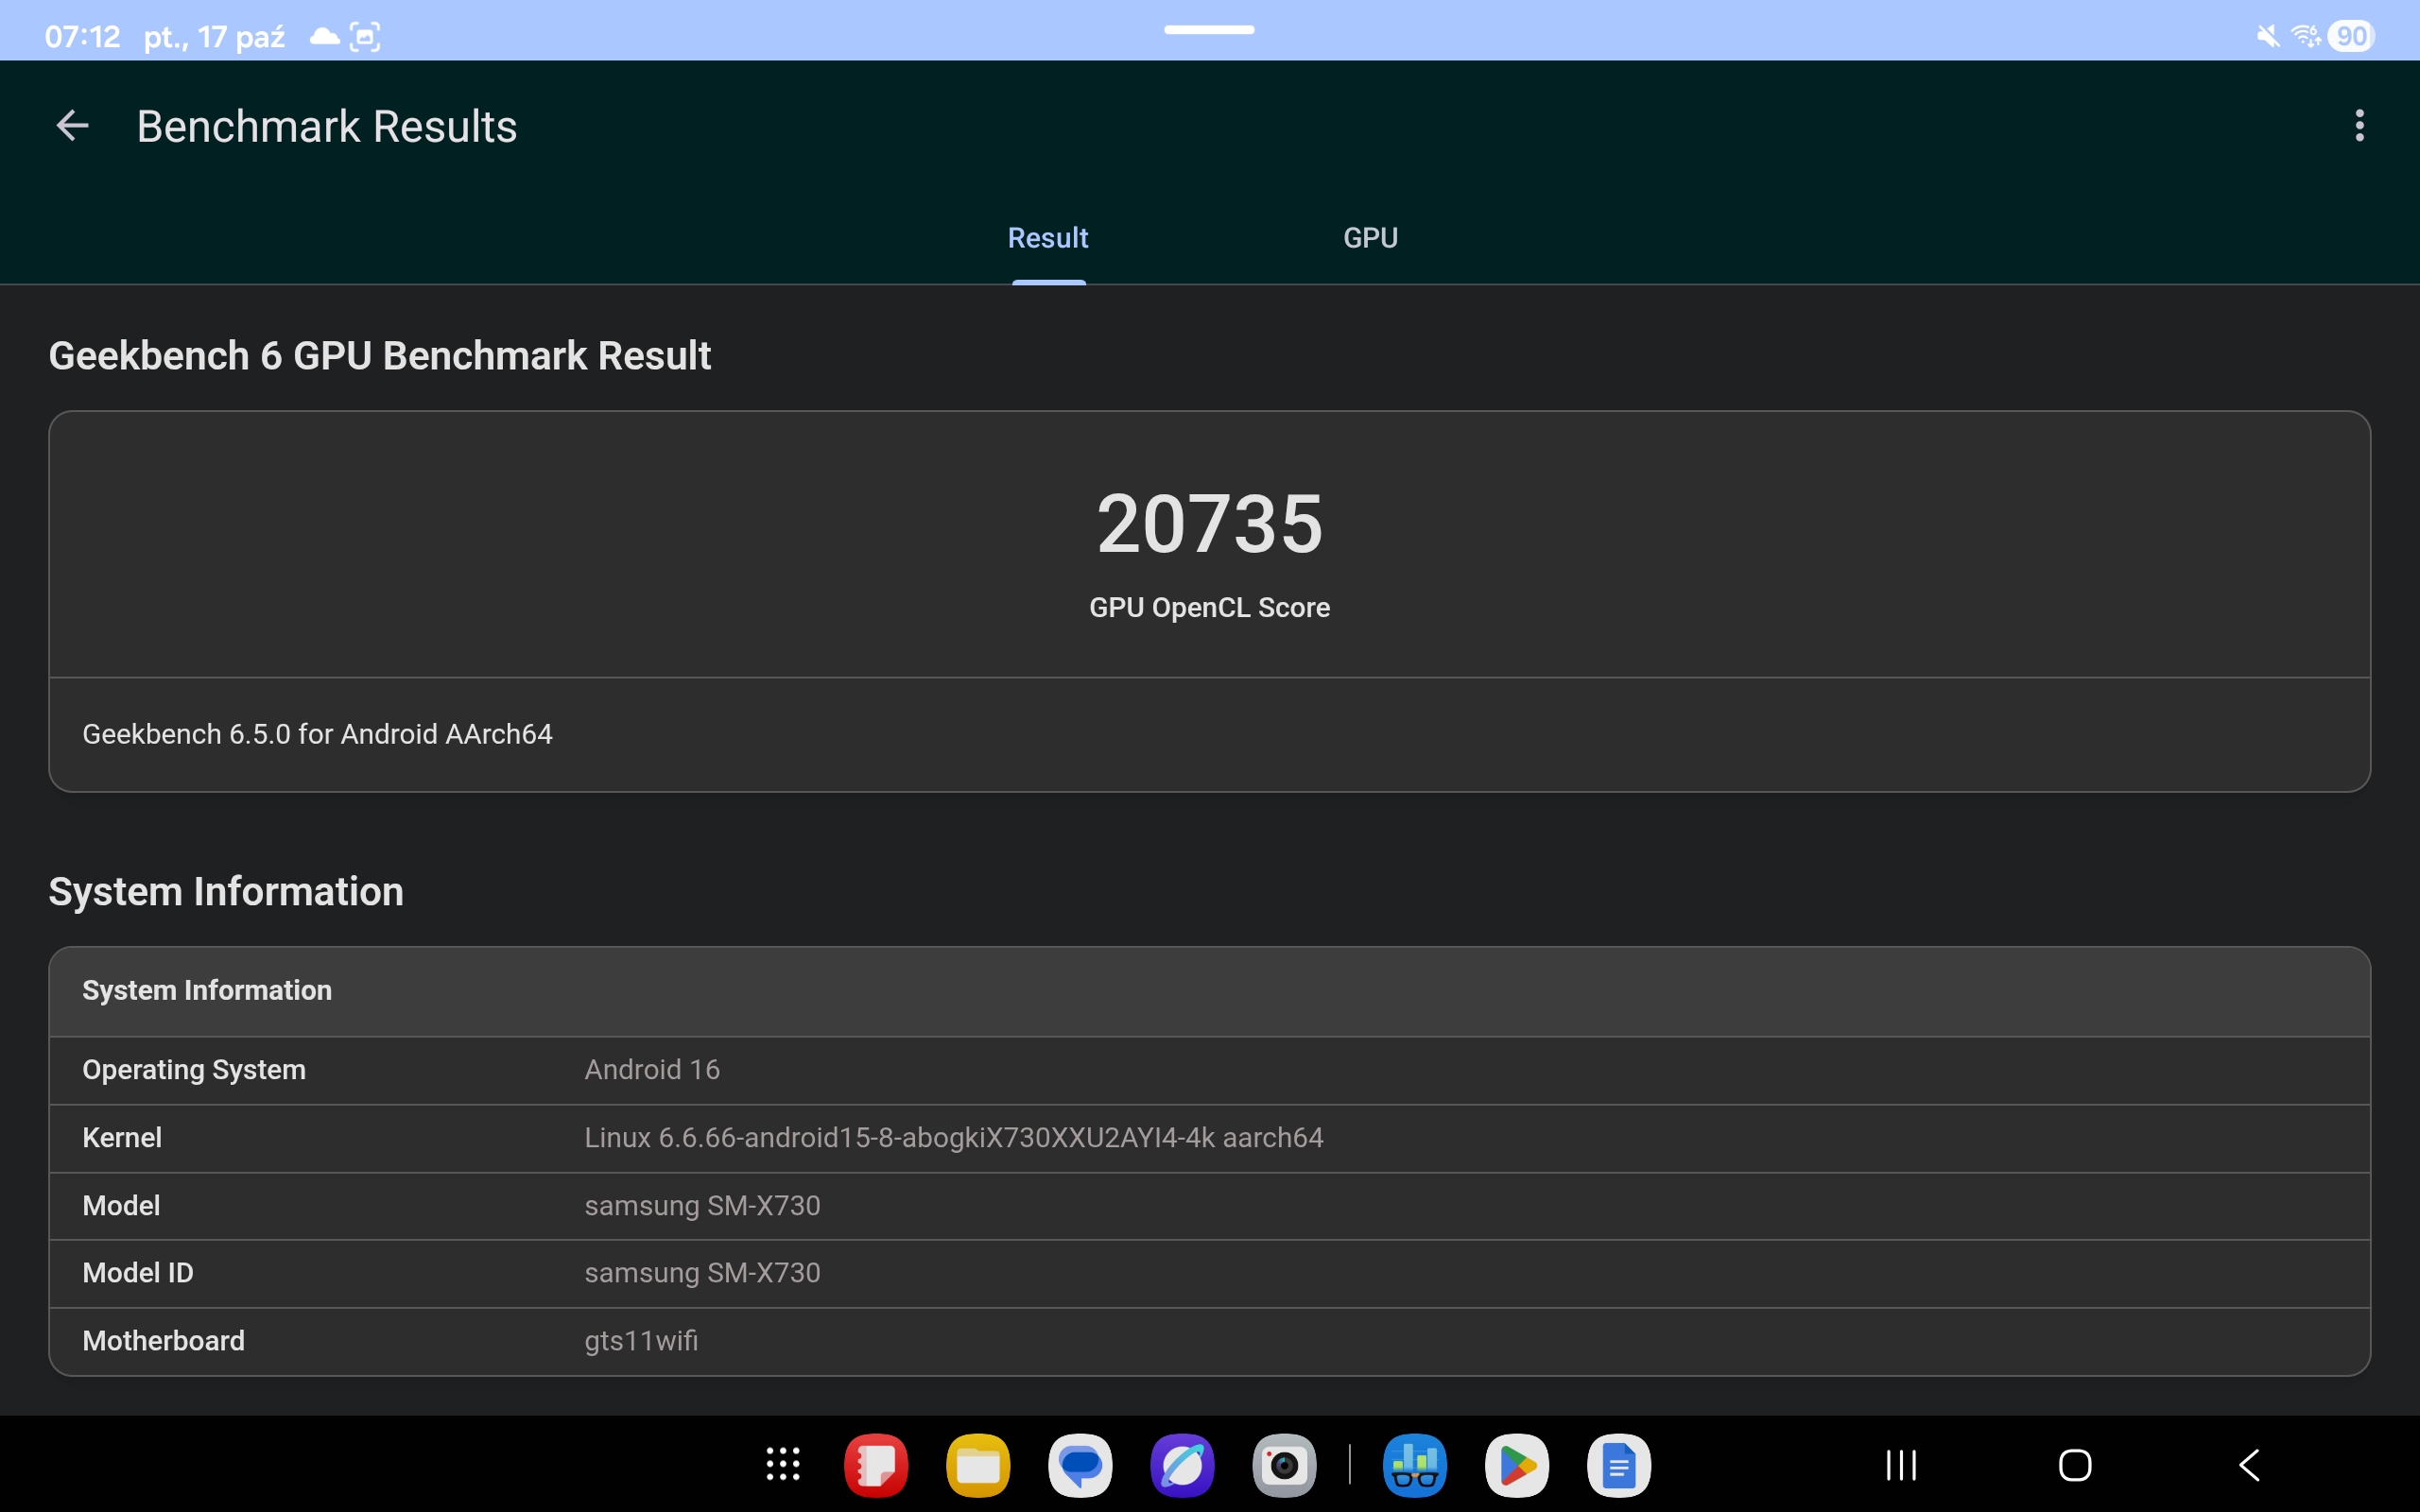Tap the recent apps navigation button
Image resolution: width=2420 pixels, height=1512 pixels.
coord(1901,1465)
